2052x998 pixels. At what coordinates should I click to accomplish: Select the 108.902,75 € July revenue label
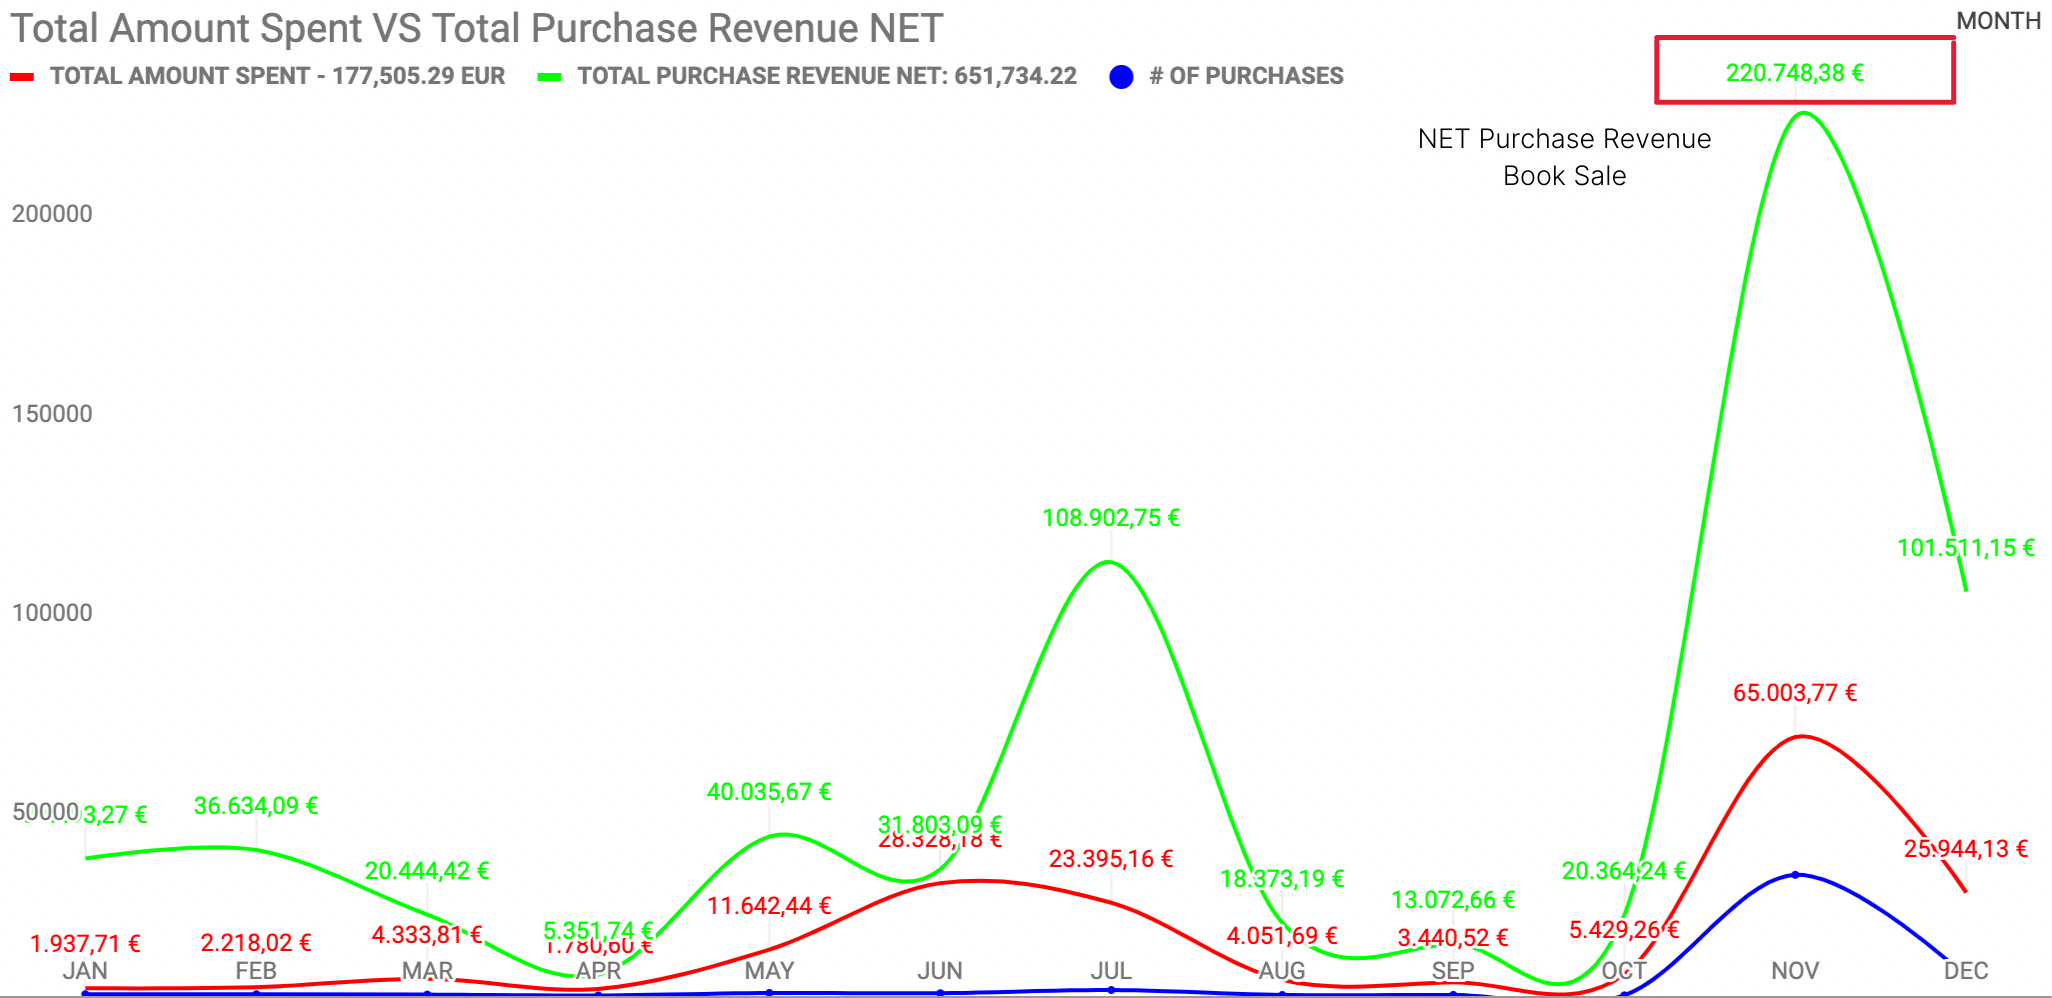(x=1110, y=518)
